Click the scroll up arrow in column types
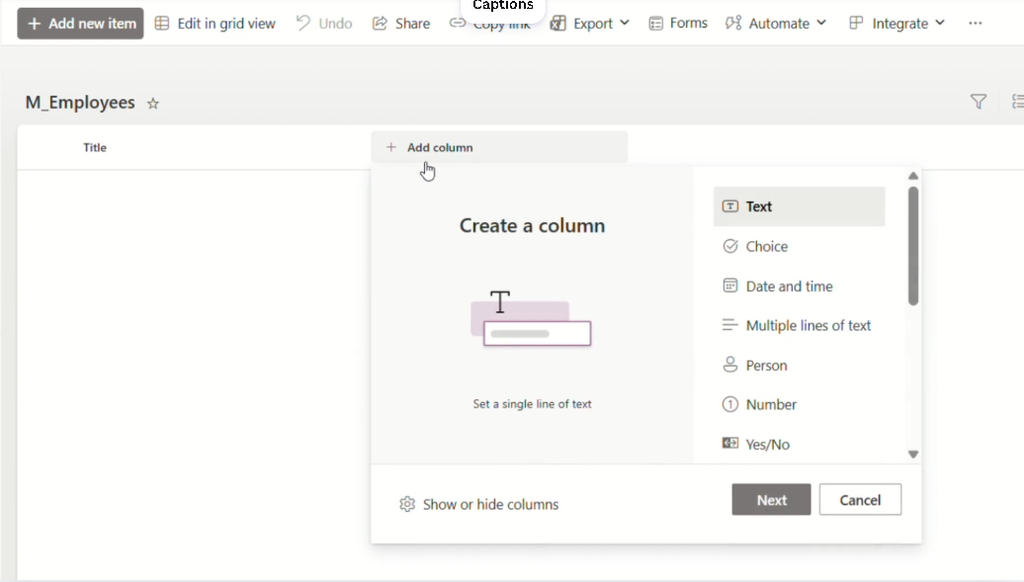The width and height of the screenshot is (1024, 582). (913, 176)
